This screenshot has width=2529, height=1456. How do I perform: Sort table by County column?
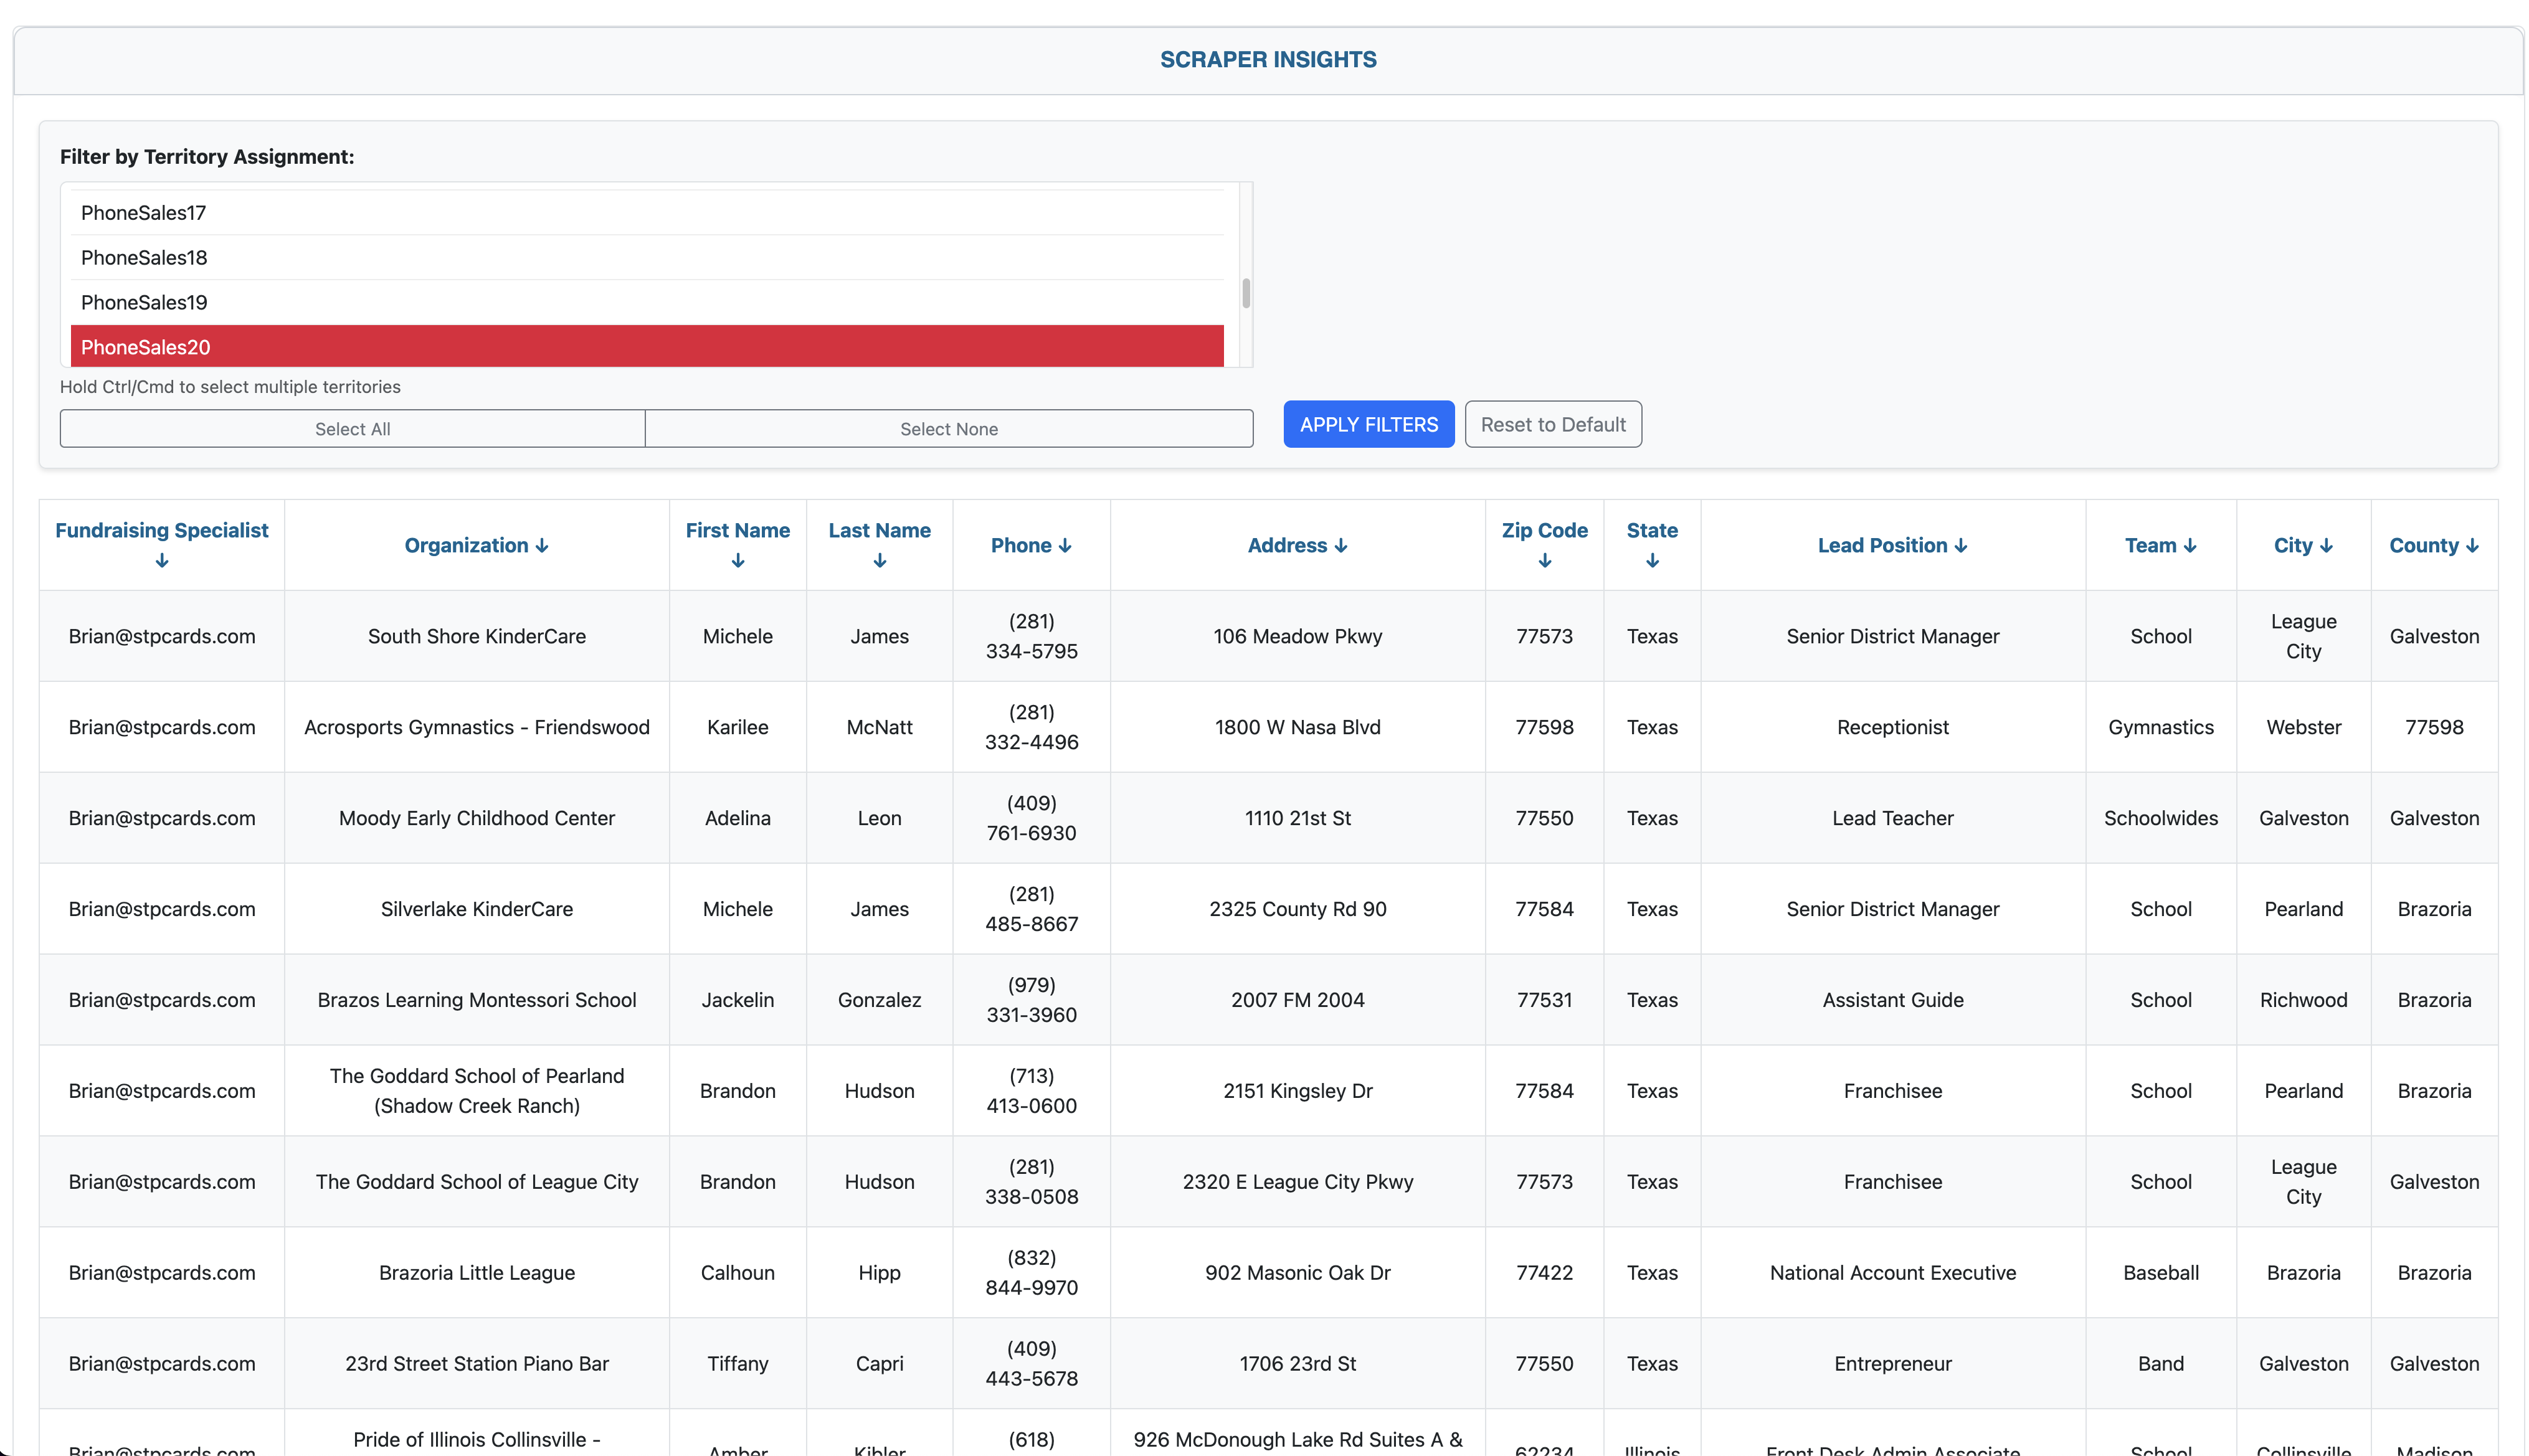pos(2432,546)
